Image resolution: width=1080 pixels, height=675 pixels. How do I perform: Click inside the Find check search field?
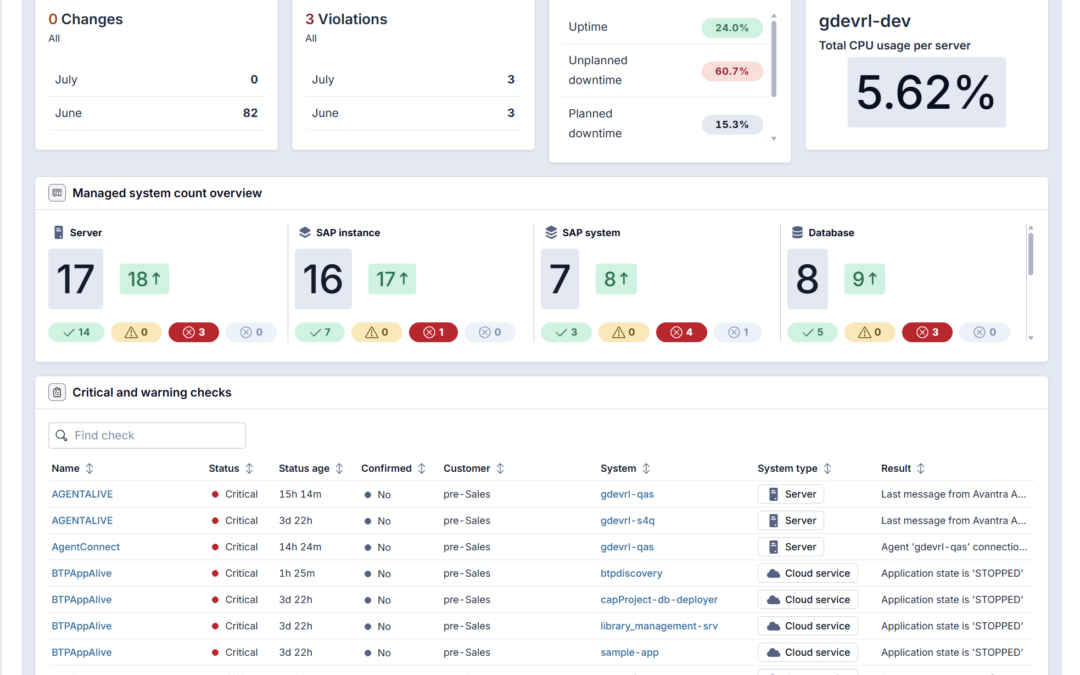pos(147,435)
